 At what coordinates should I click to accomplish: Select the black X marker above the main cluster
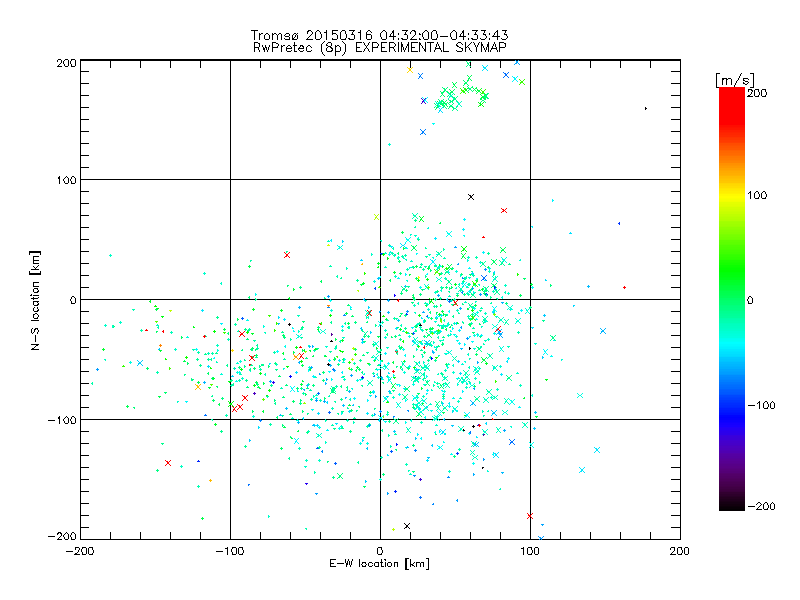pyautogui.click(x=471, y=197)
